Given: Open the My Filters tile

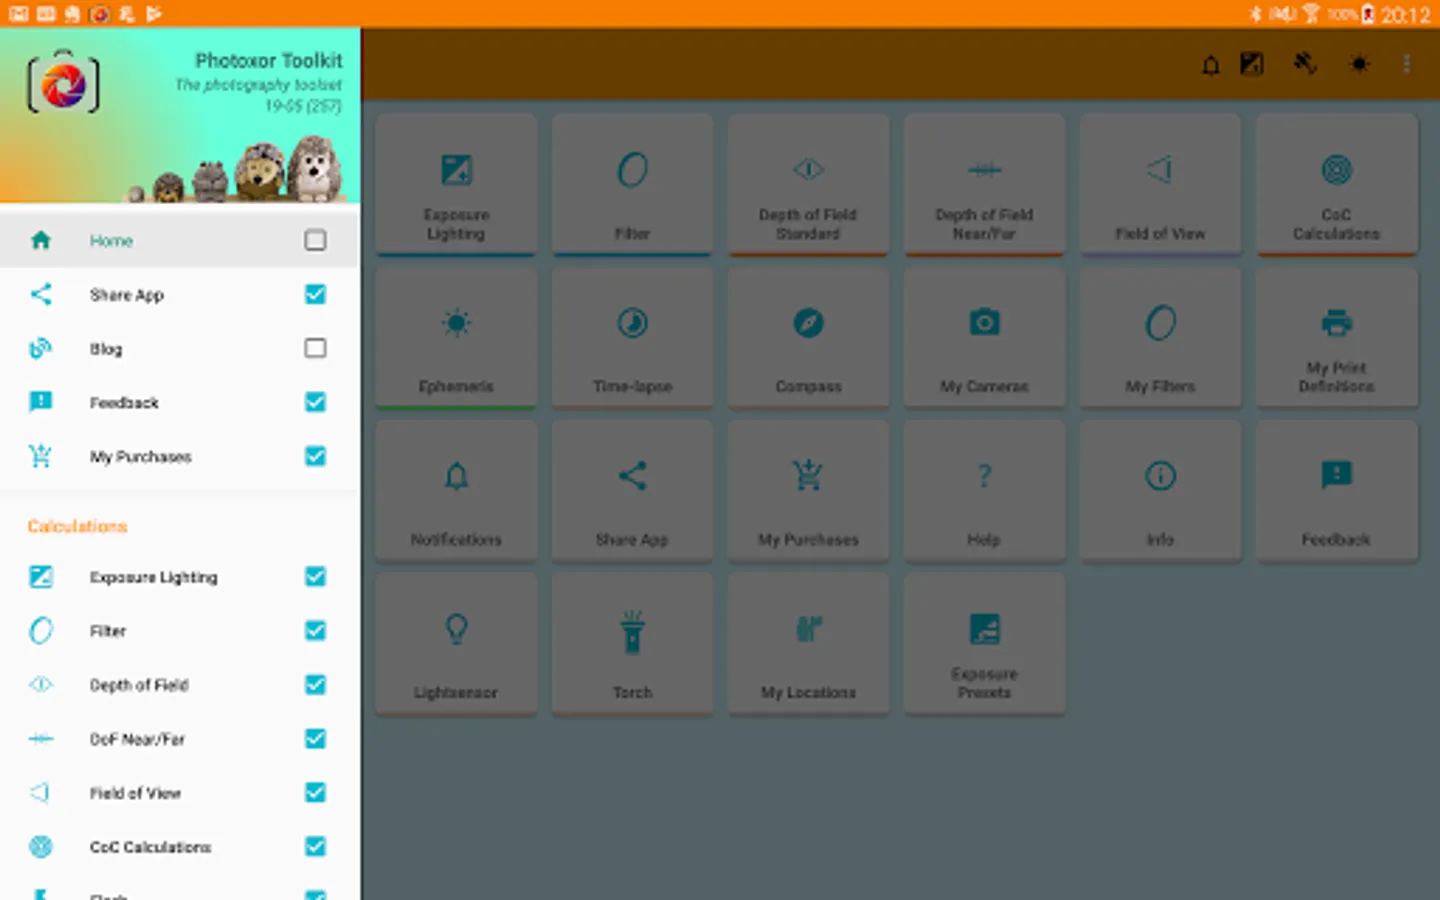Looking at the screenshot, I should [1160, 338].
